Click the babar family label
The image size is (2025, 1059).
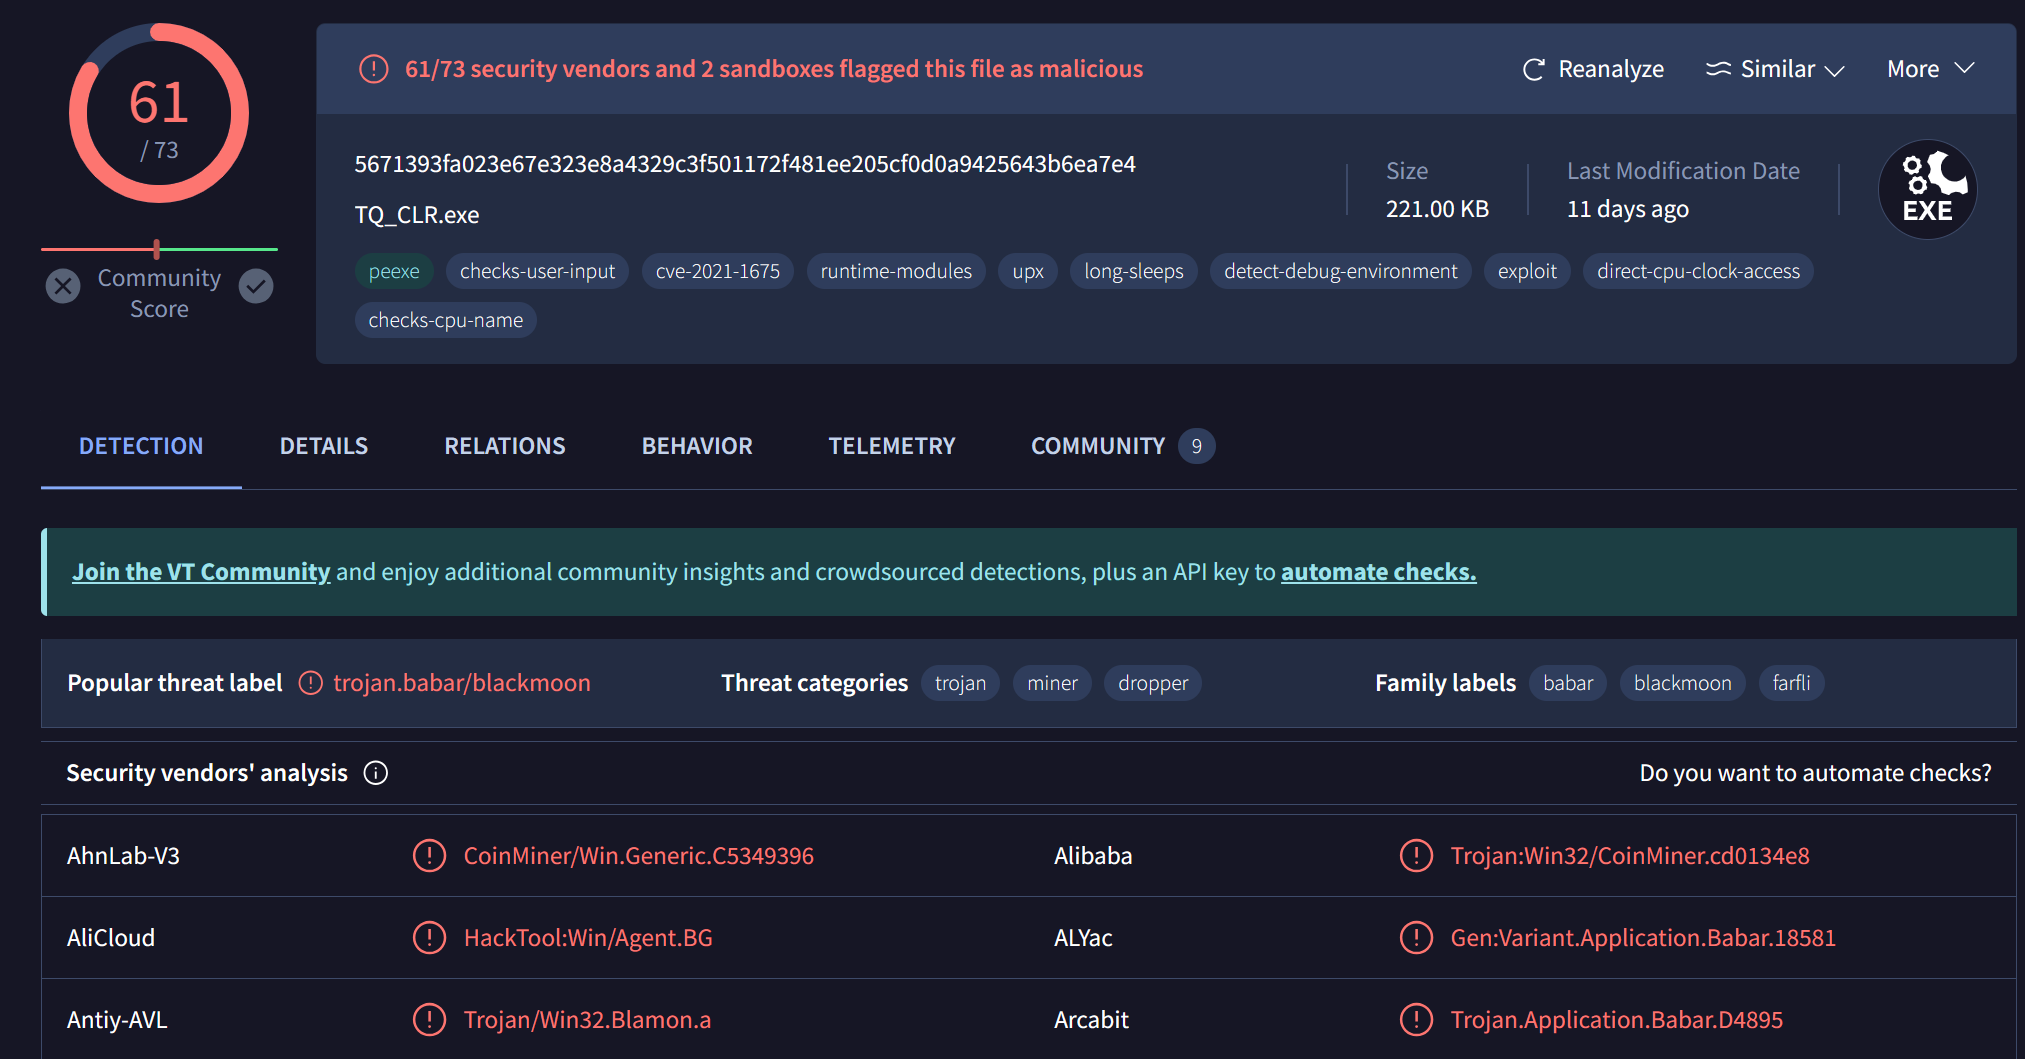(x=1568, y=683)
